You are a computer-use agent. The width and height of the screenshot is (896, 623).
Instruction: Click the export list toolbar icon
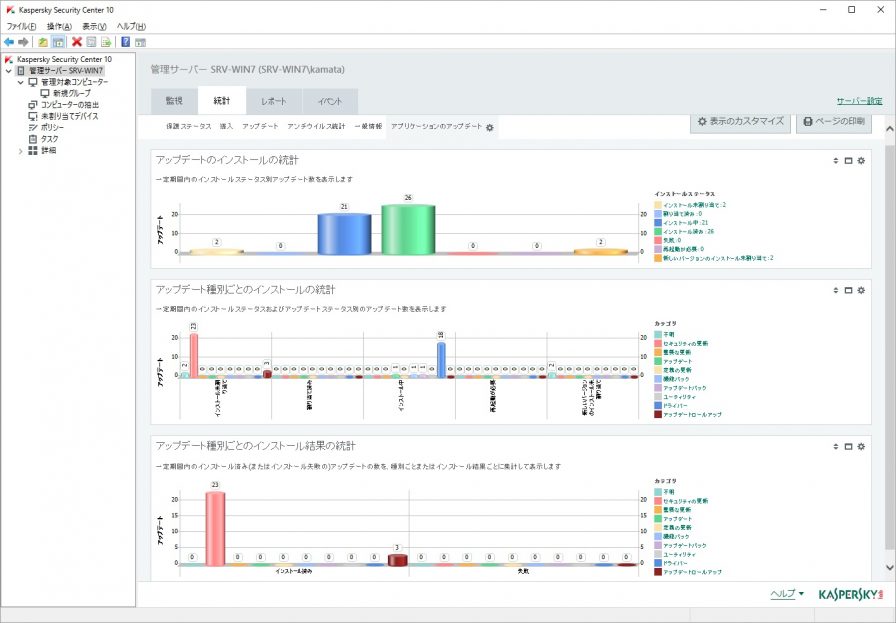click(x=106, y=42)
